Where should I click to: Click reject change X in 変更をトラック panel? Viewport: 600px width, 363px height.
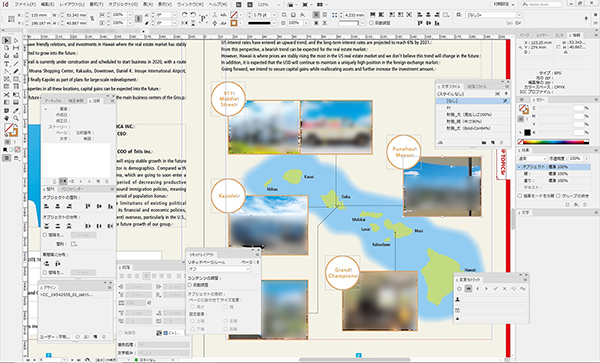(x=505, y=289)
